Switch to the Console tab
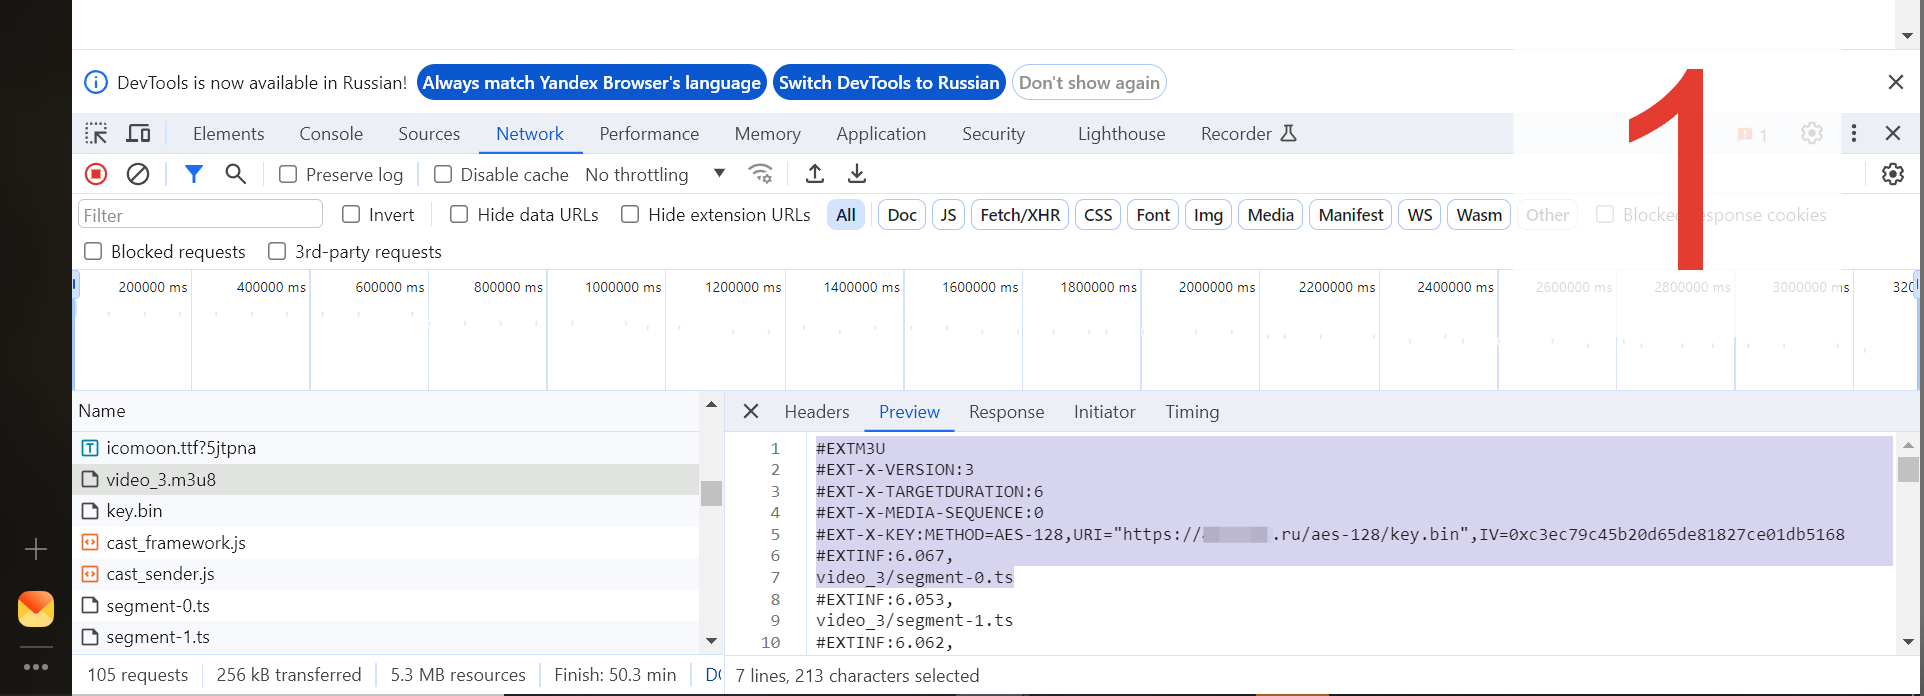This screenshot has width=1924, height=696. (x=331, y=134)
